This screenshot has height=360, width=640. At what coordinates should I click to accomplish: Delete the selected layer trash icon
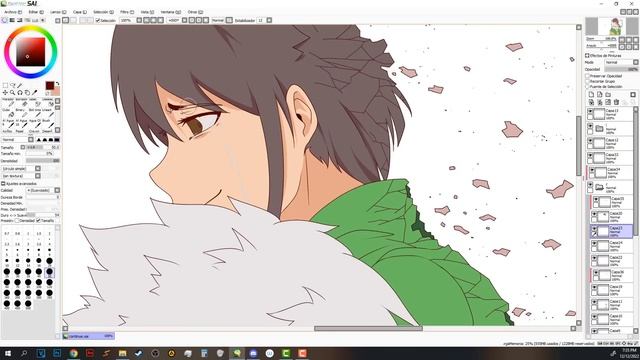coord(616,102)
